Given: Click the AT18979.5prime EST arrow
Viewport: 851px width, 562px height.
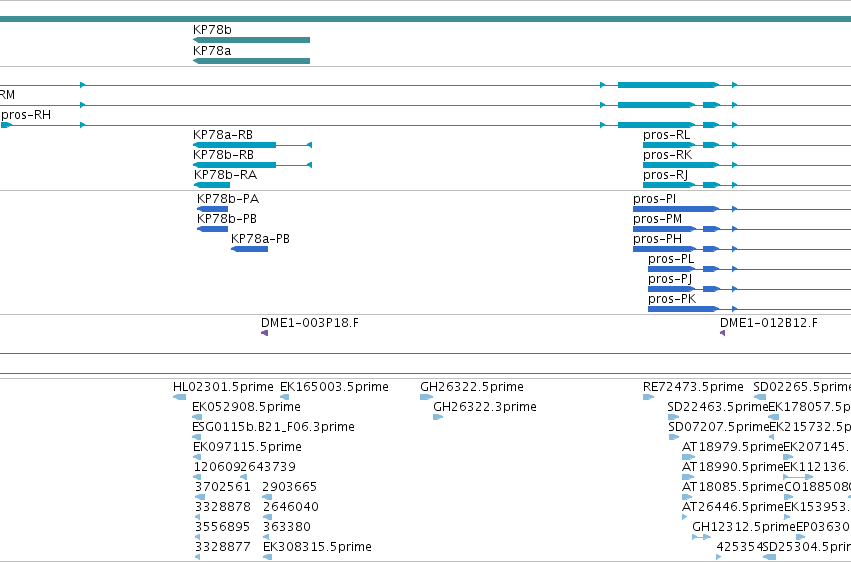Looking at the screenshot, I should click(688, 457).
